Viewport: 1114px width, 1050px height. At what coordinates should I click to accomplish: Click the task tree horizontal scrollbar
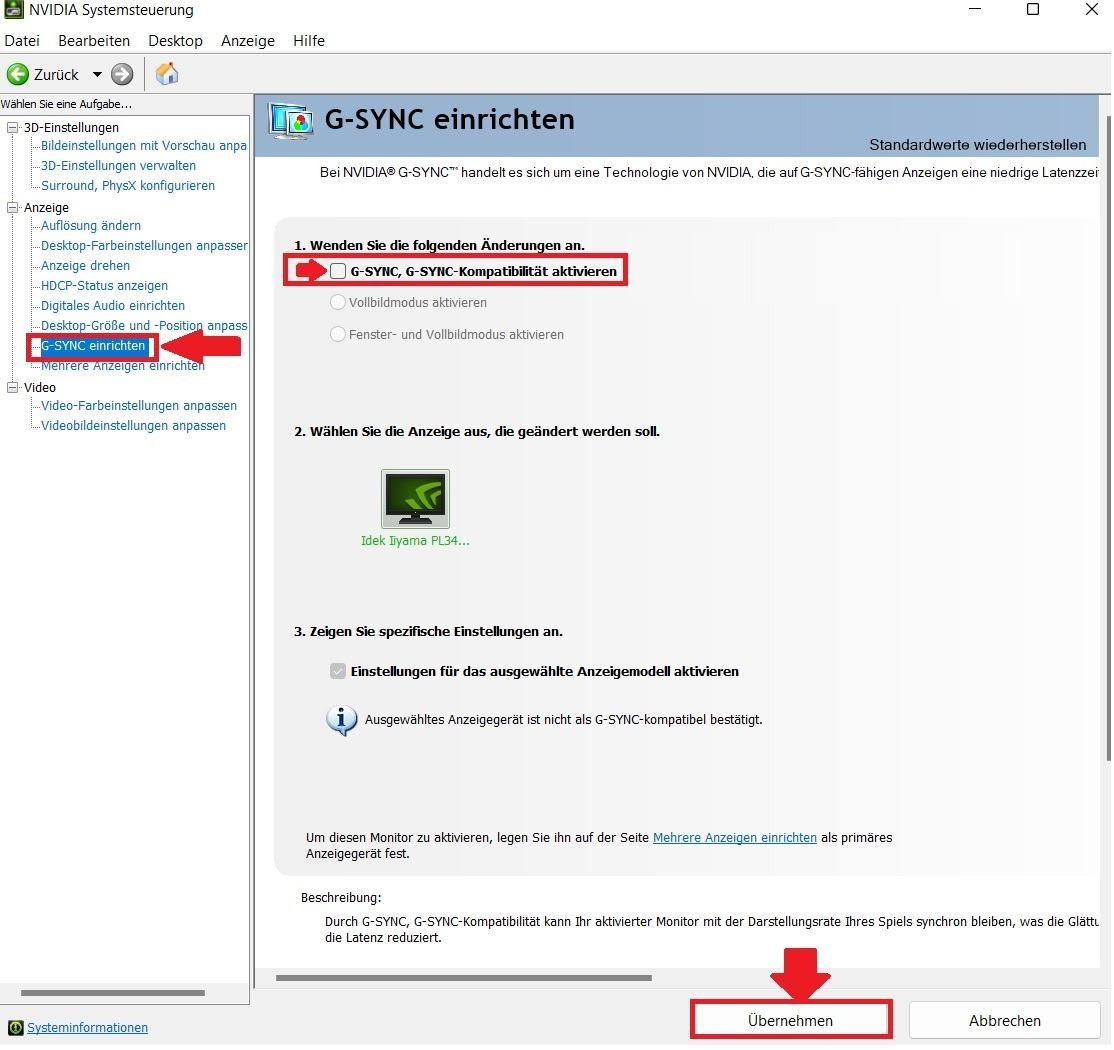click(113, 992)
